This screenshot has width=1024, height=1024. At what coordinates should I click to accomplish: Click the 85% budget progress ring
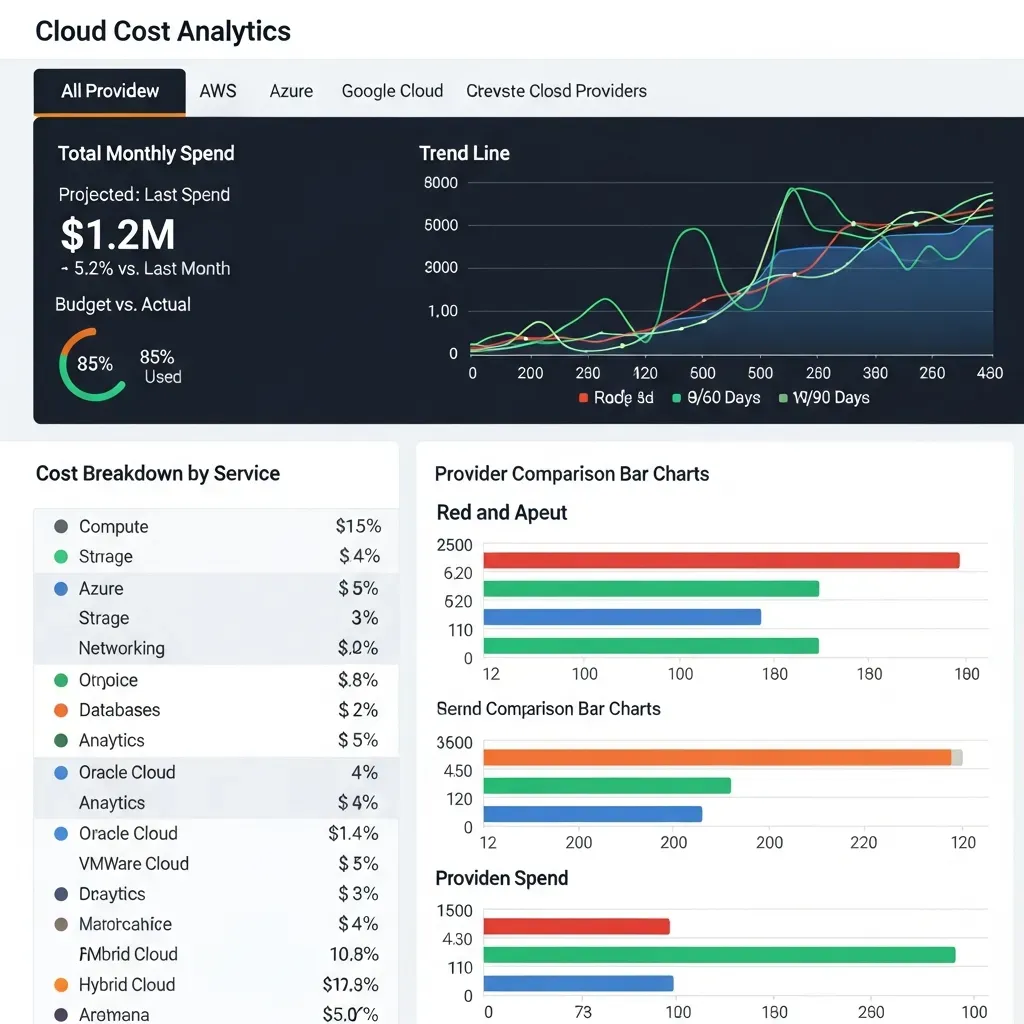click(93, 364)
